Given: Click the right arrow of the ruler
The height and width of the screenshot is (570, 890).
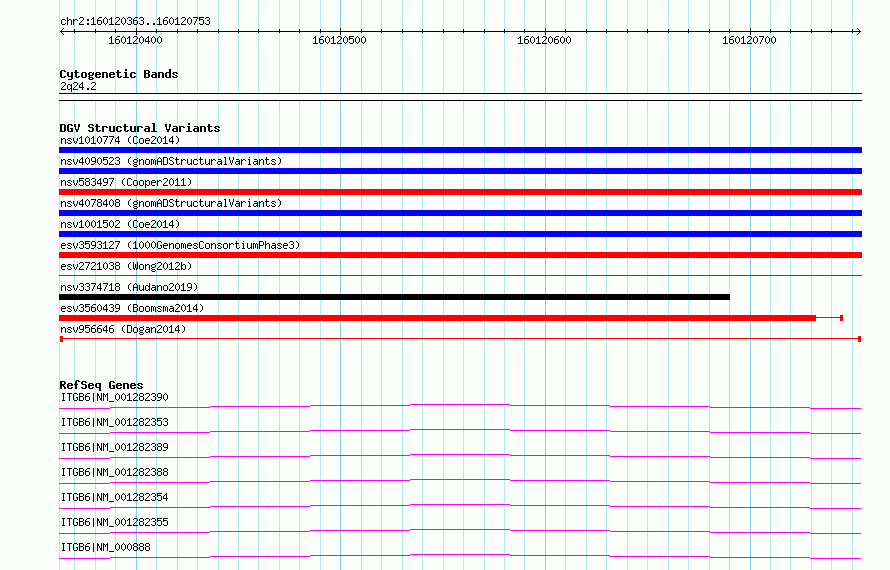Looking at the screenshot, I should pos(858,32).
